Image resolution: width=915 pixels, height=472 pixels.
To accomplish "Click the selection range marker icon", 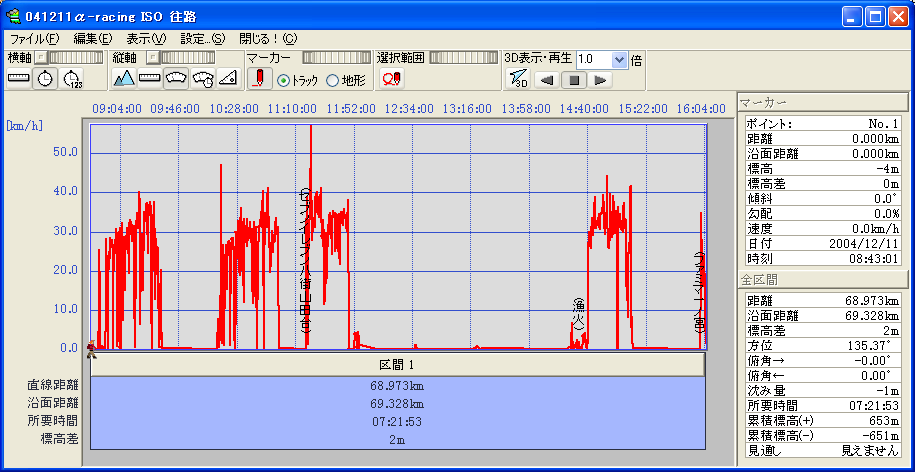I will tap(391, 79).
